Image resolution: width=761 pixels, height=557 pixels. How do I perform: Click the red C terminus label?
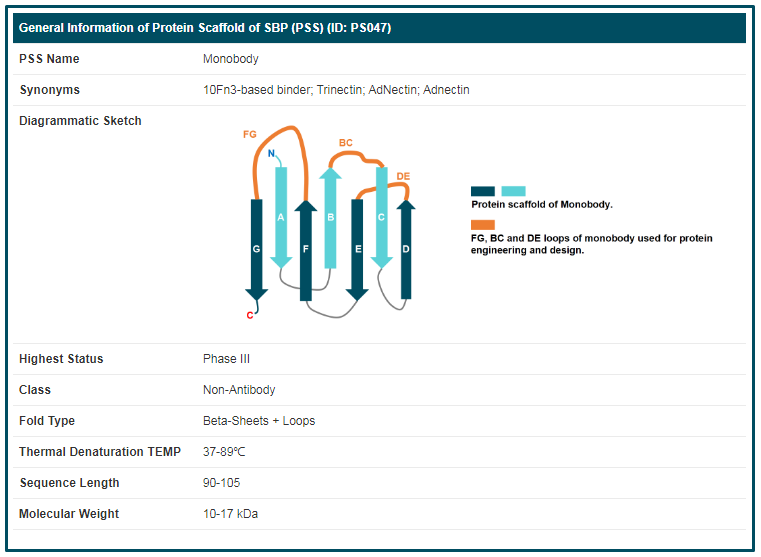pyautogui.click(x=250, y=315)
